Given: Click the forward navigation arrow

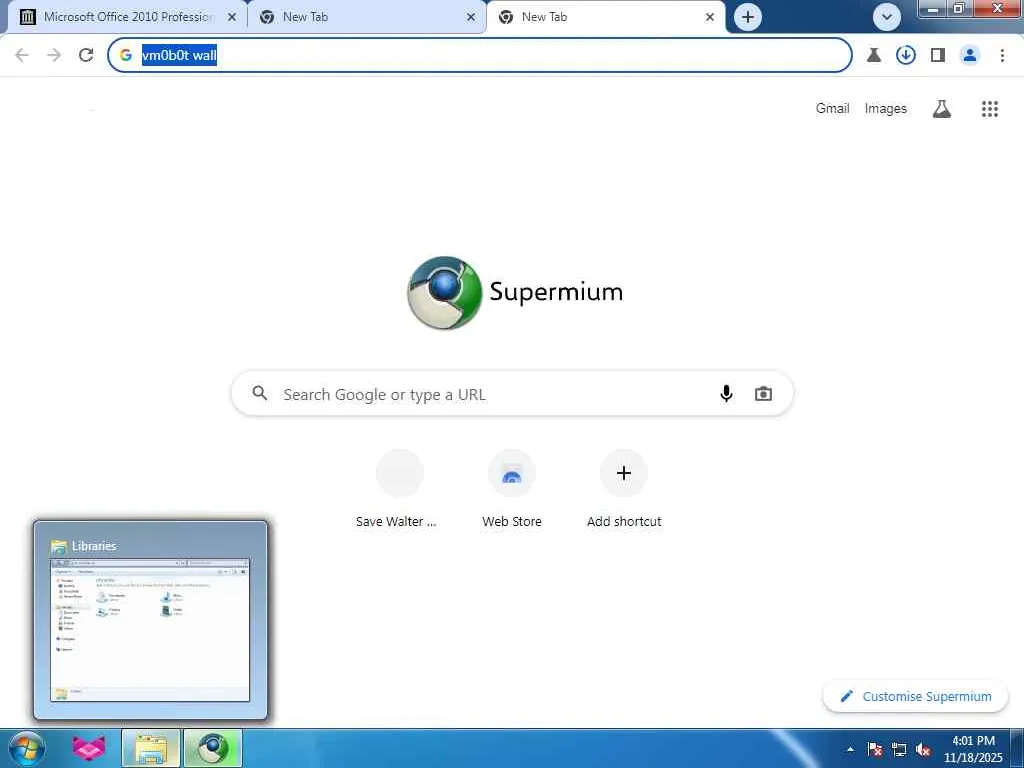Looking at the screenshot, I should (54, 55).
